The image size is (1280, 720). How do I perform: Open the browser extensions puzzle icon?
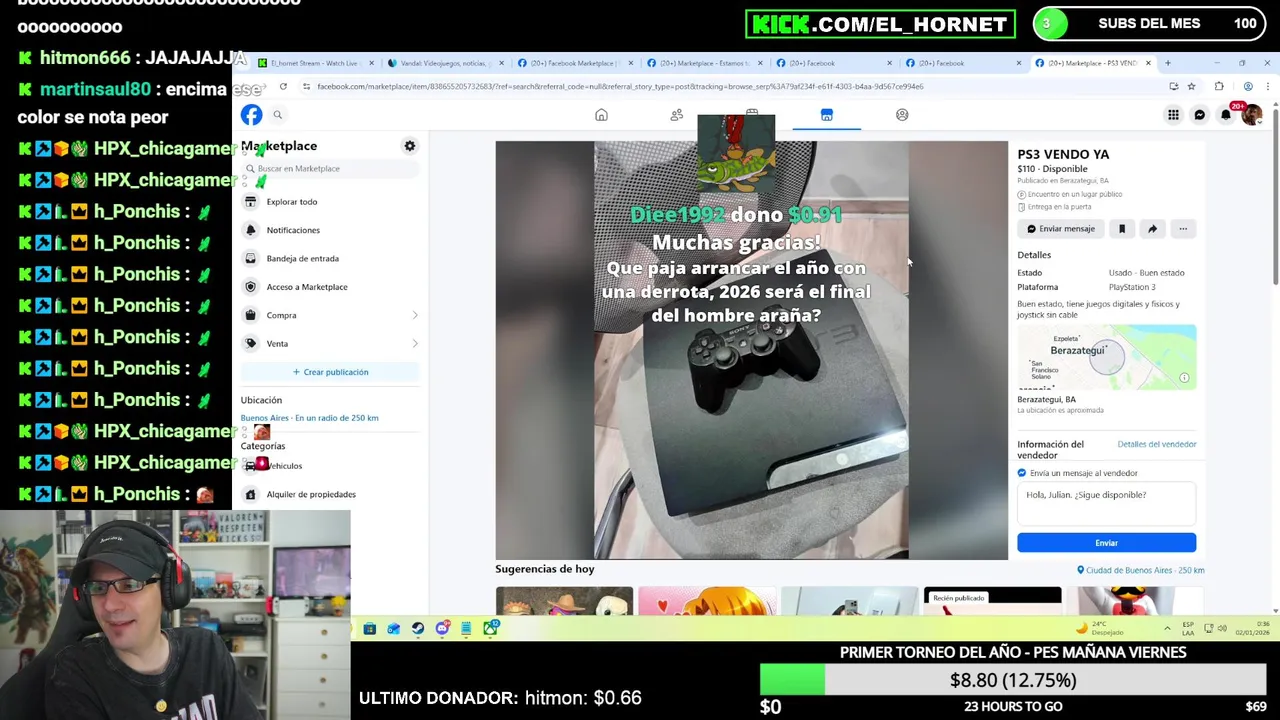pos(1219,87)
